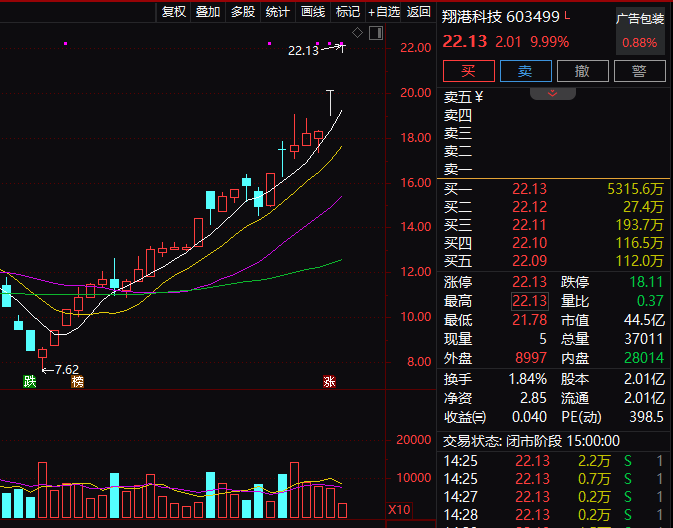Click the PE(动) value 398.5
Viewport: 673px width, 528px height.
[x=646, y=417]
